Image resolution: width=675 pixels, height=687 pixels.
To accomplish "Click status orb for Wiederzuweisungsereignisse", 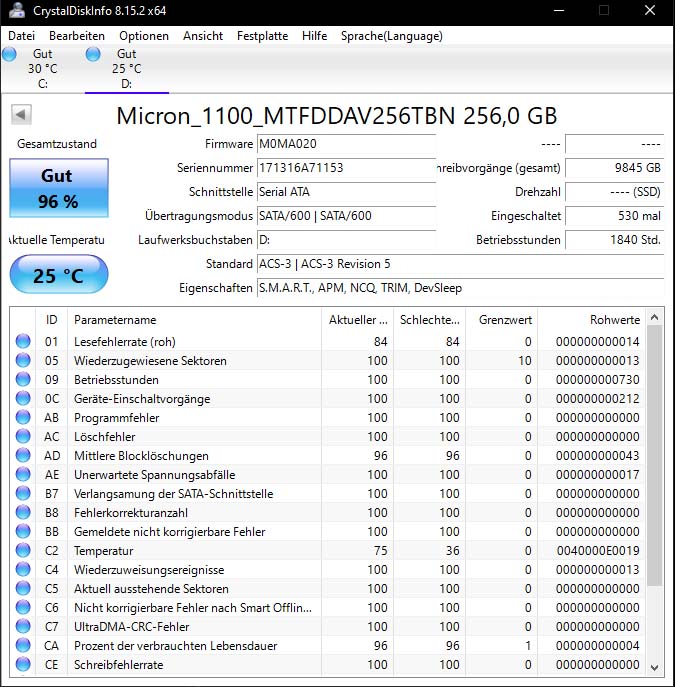I will pyautogui.click(x=23, y=569).
